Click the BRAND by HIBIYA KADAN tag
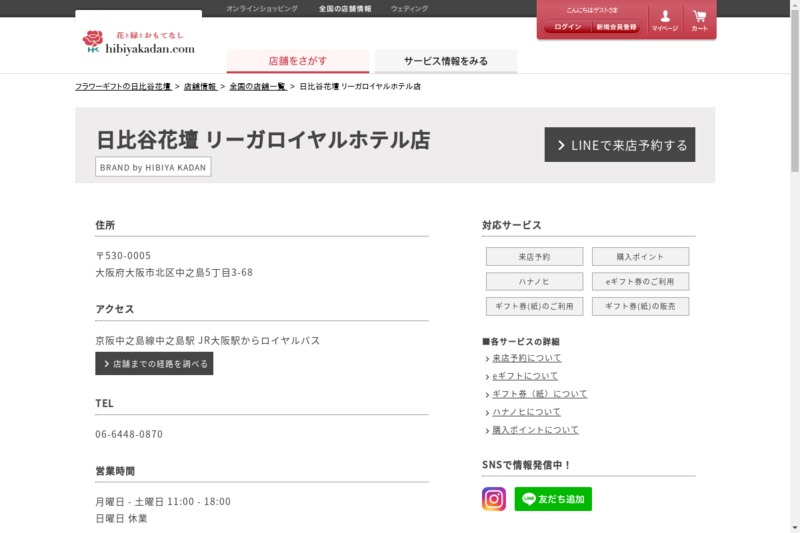The image size is (800, 533). [153, 167]
